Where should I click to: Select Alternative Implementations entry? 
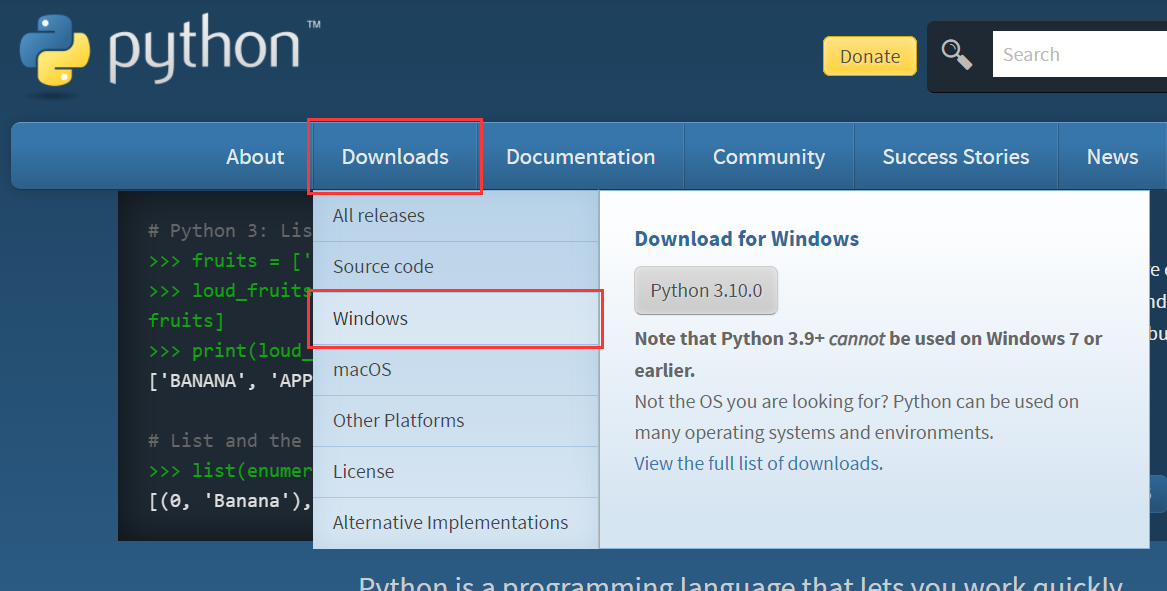pos(450,523)
